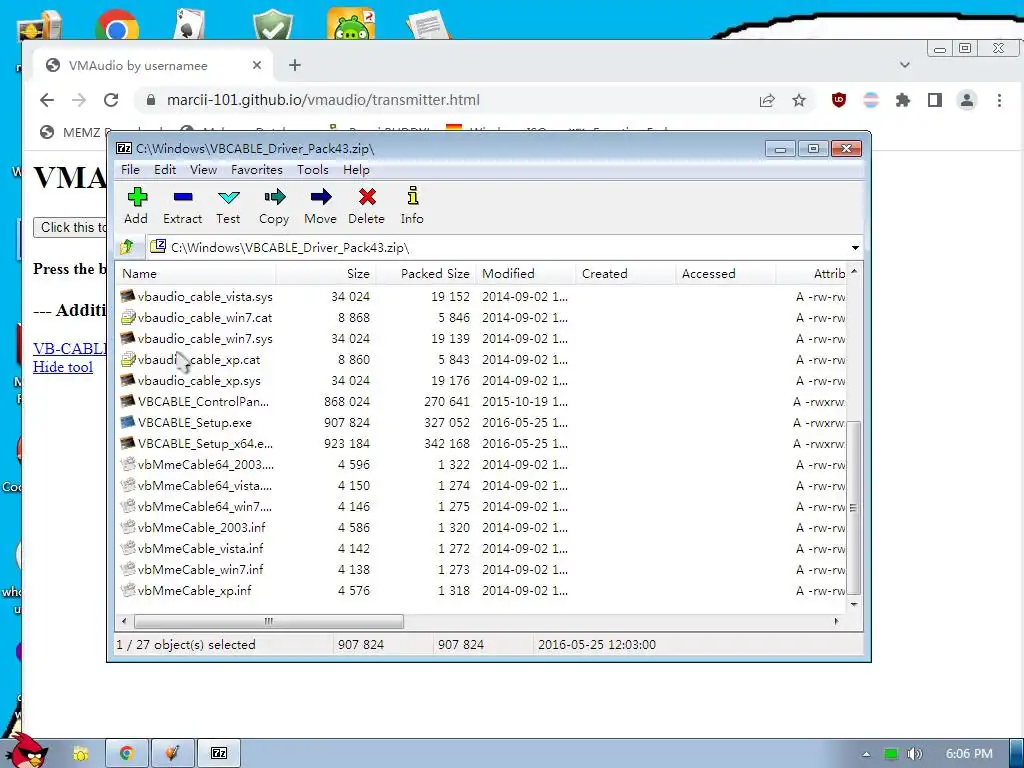Toggle Chrome side panel icon
The image size is (1024, 768).
(935, 100)
